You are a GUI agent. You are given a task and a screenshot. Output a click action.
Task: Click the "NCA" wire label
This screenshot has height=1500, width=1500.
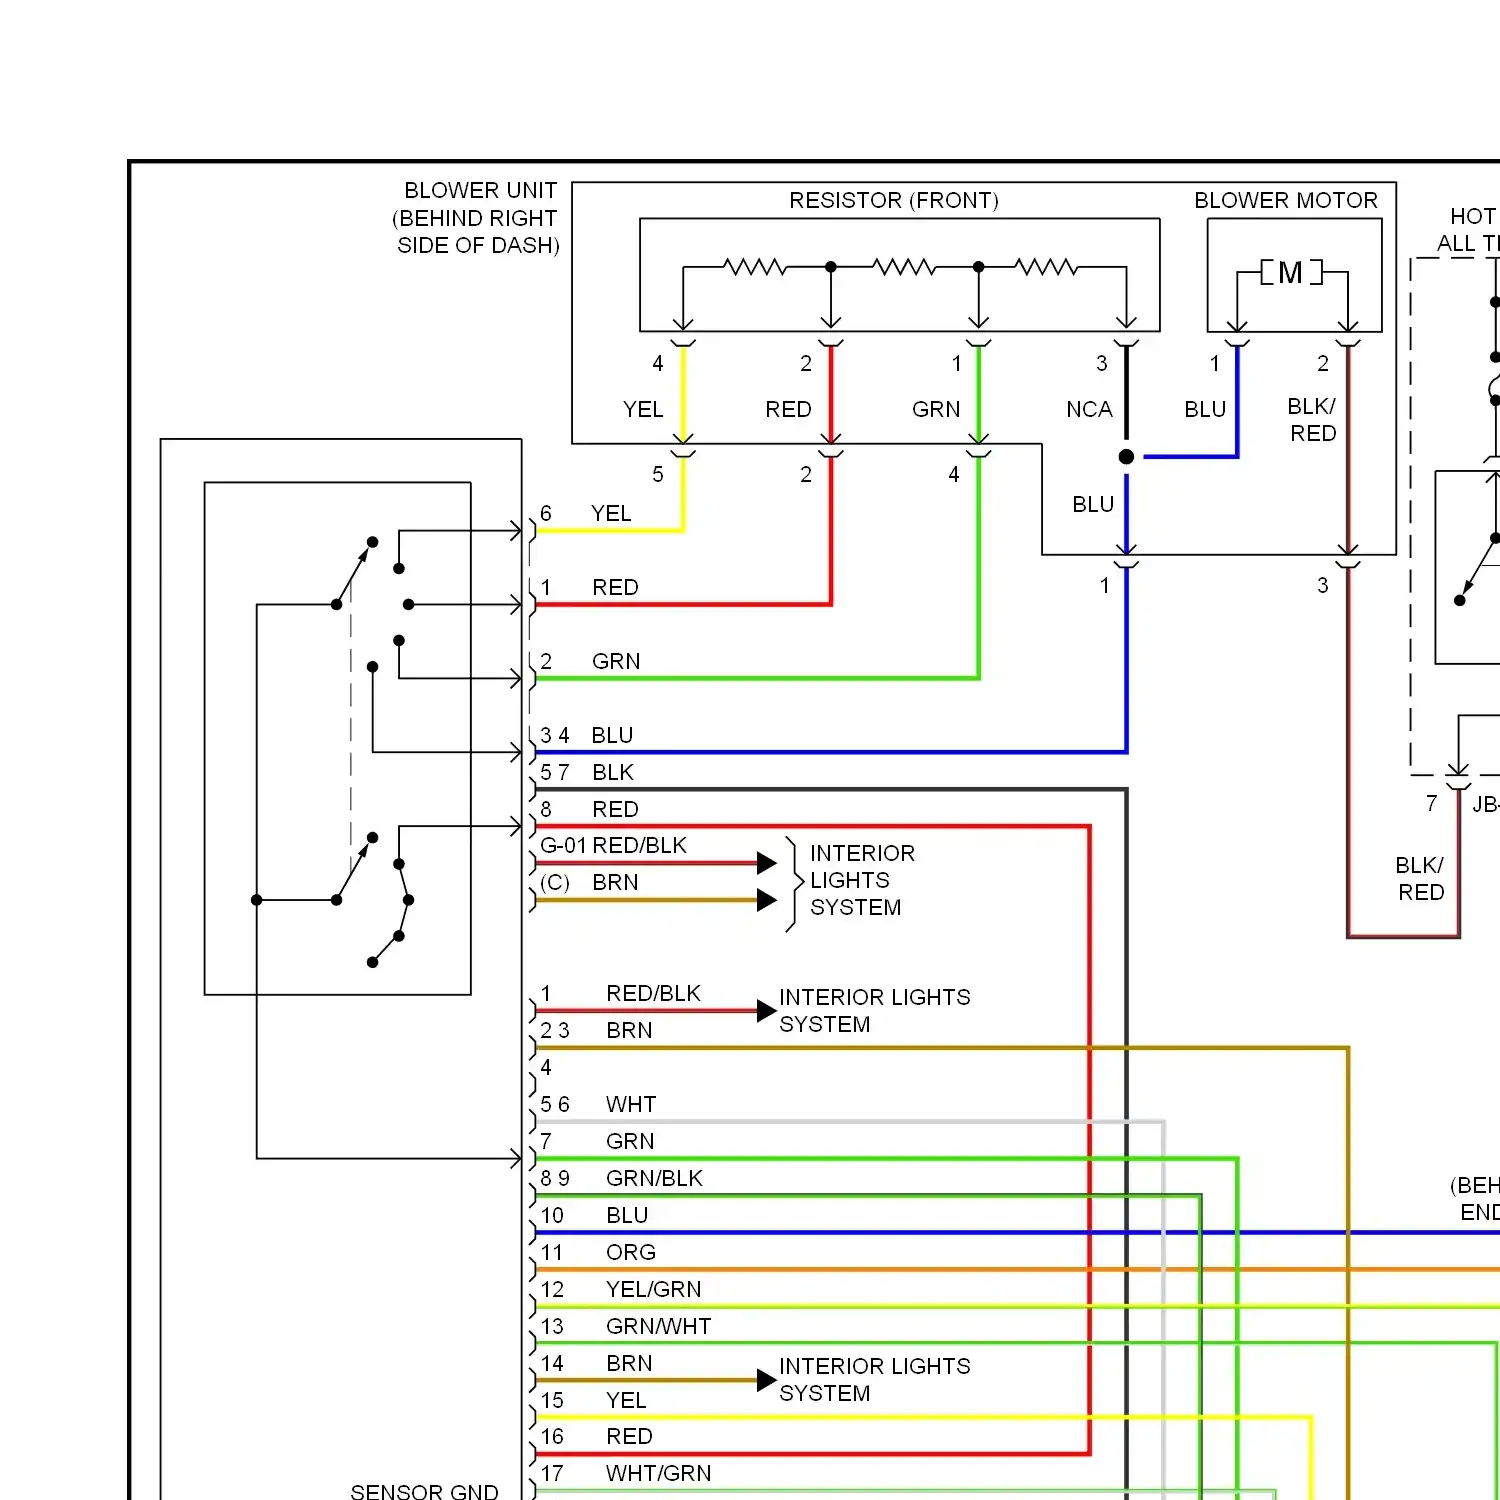click(1089, 409)
